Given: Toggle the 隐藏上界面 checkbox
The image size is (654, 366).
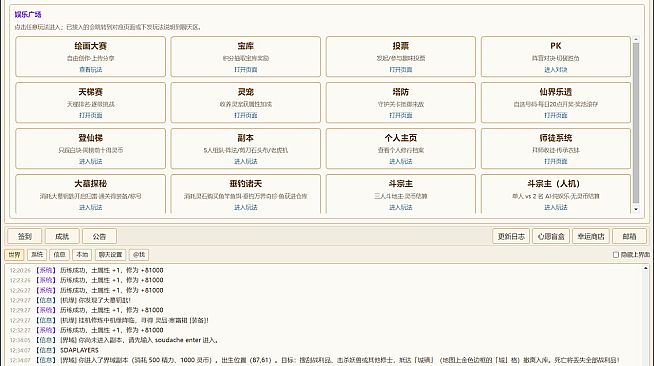Looking at the screenshot, I should (x=616, y=255).
